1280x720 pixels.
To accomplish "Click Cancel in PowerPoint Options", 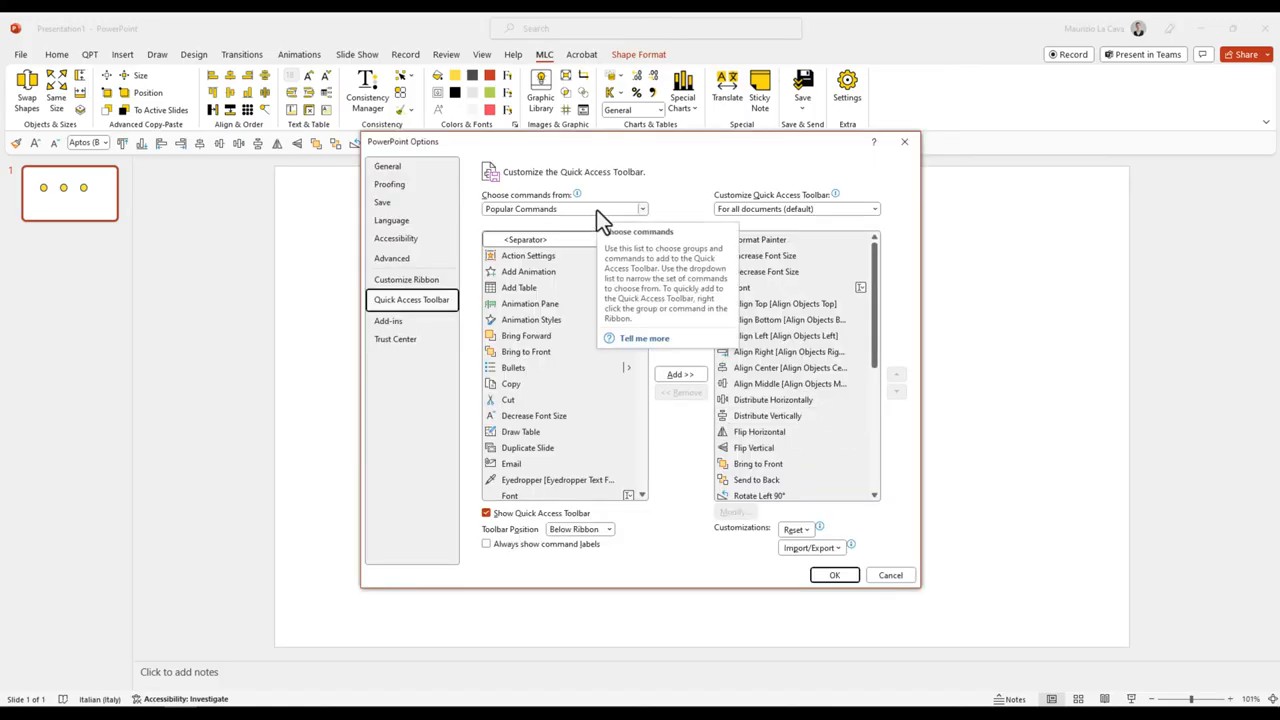I will pyautogui.click(x=890, y=575).
